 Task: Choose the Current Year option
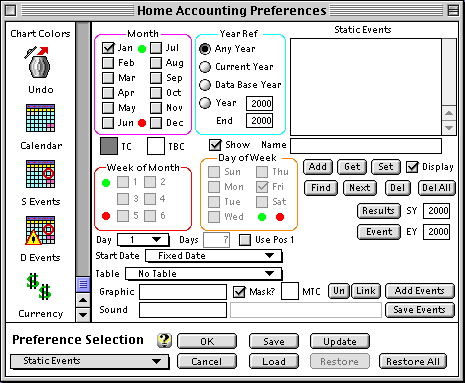click(205, 67)
